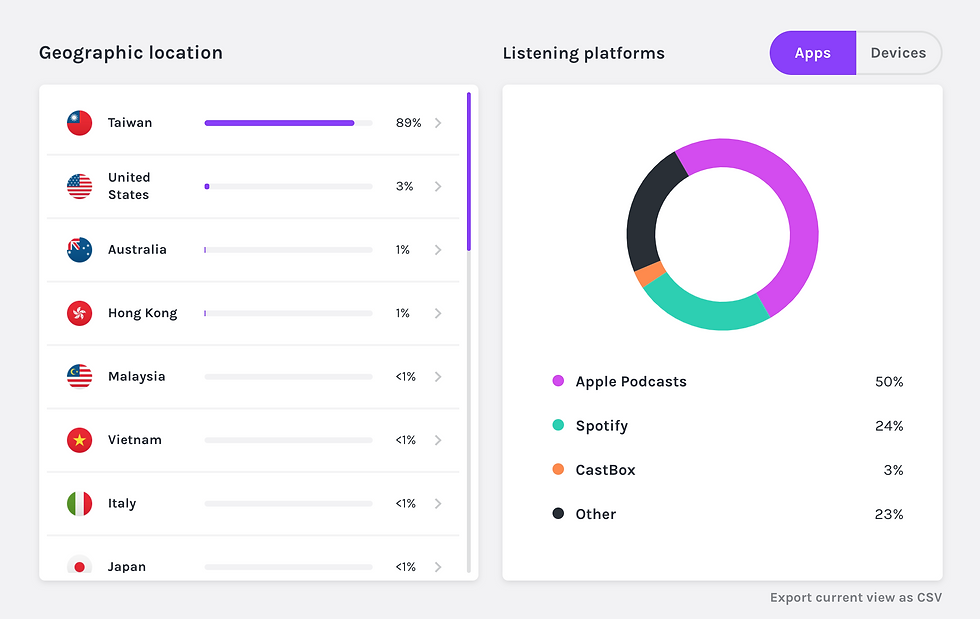Switch to the Devices tab
Viewport: 980px width, 619px height.
point(898,53)
